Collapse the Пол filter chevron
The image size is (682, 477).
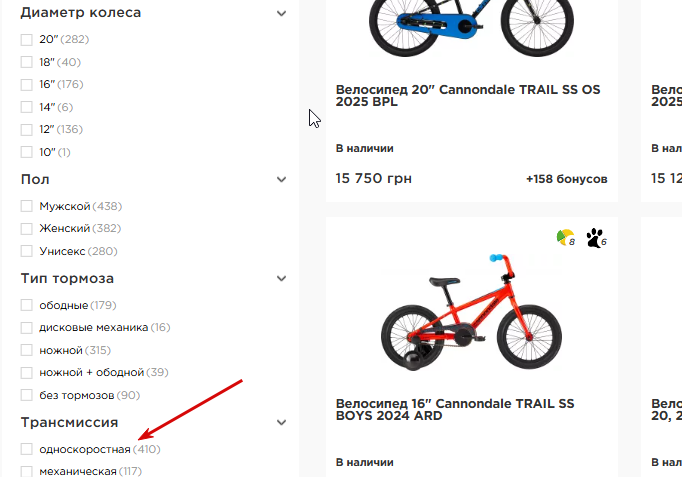coord(282,179)
